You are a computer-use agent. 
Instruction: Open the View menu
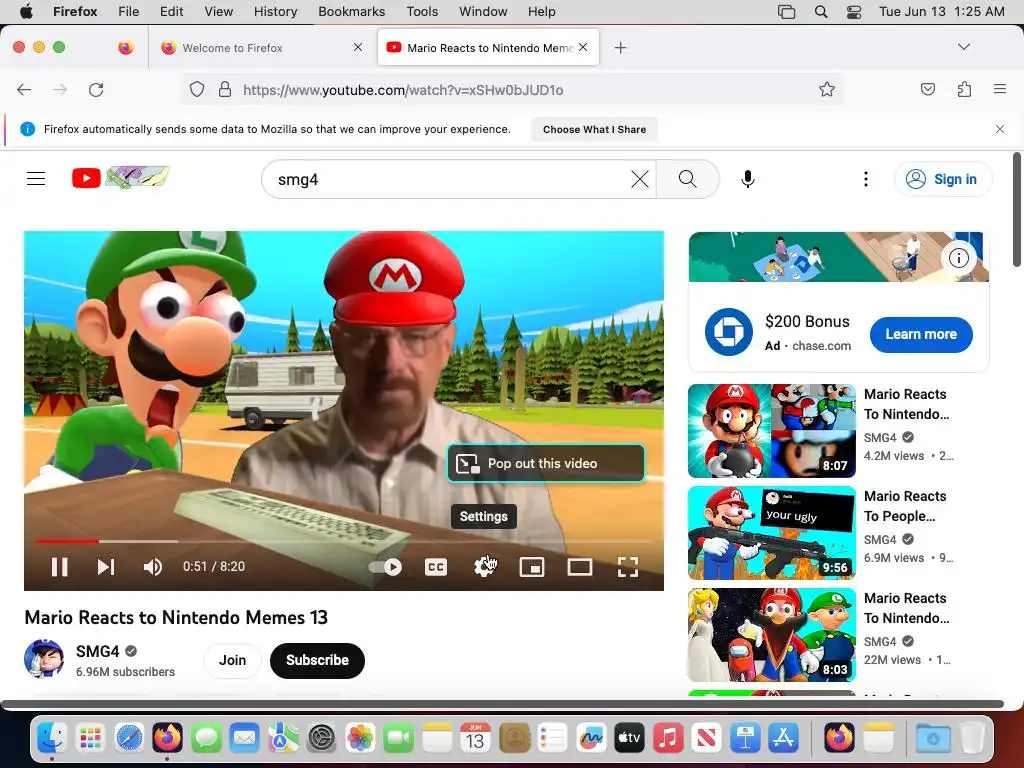coord(218,12)
